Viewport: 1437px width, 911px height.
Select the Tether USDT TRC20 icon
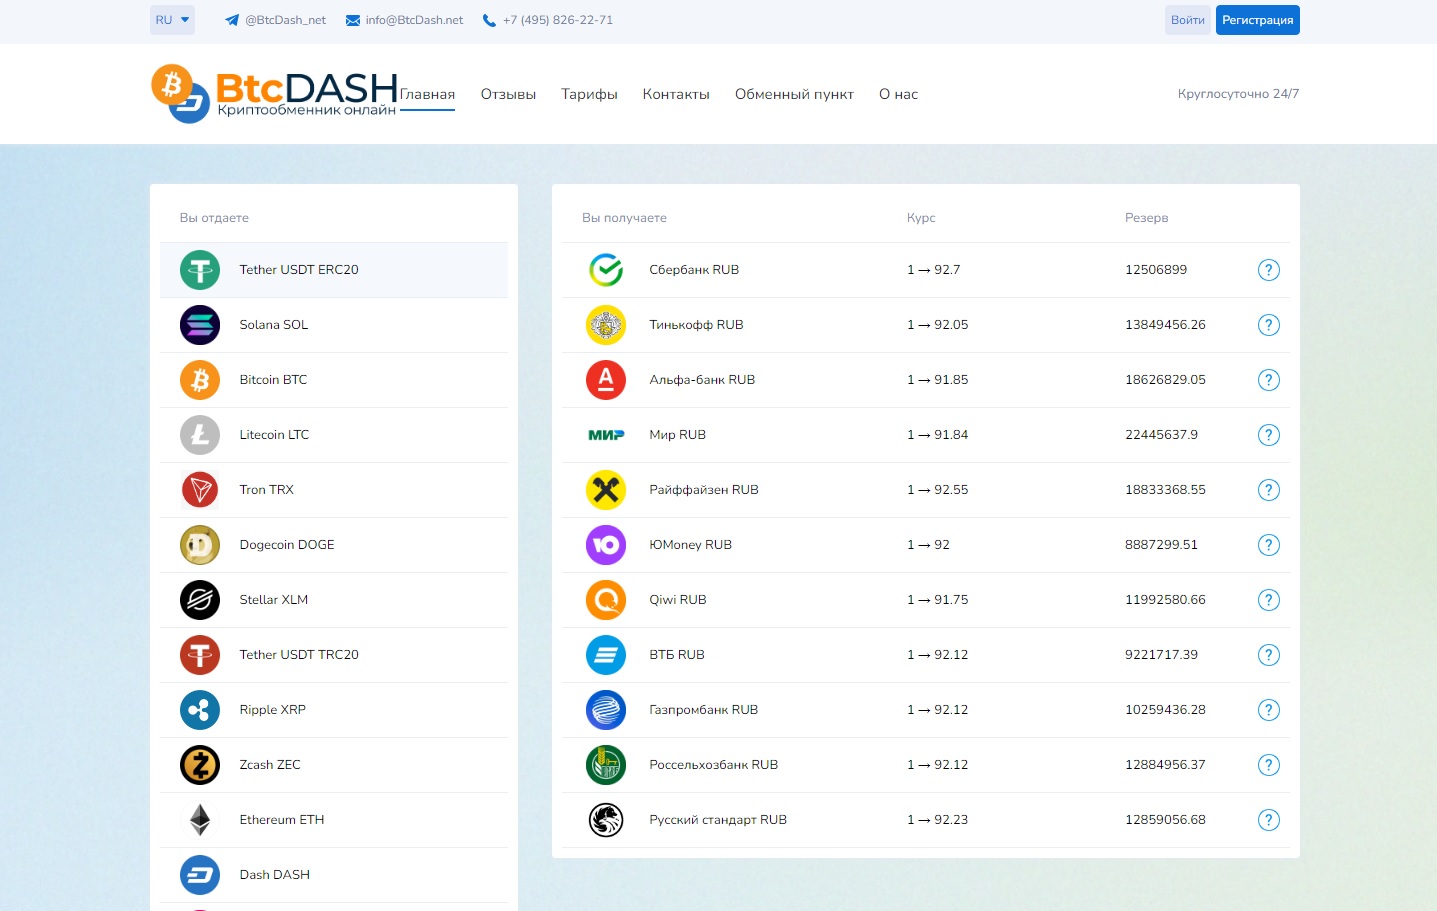pyautogui.click(x=200, y=655)
